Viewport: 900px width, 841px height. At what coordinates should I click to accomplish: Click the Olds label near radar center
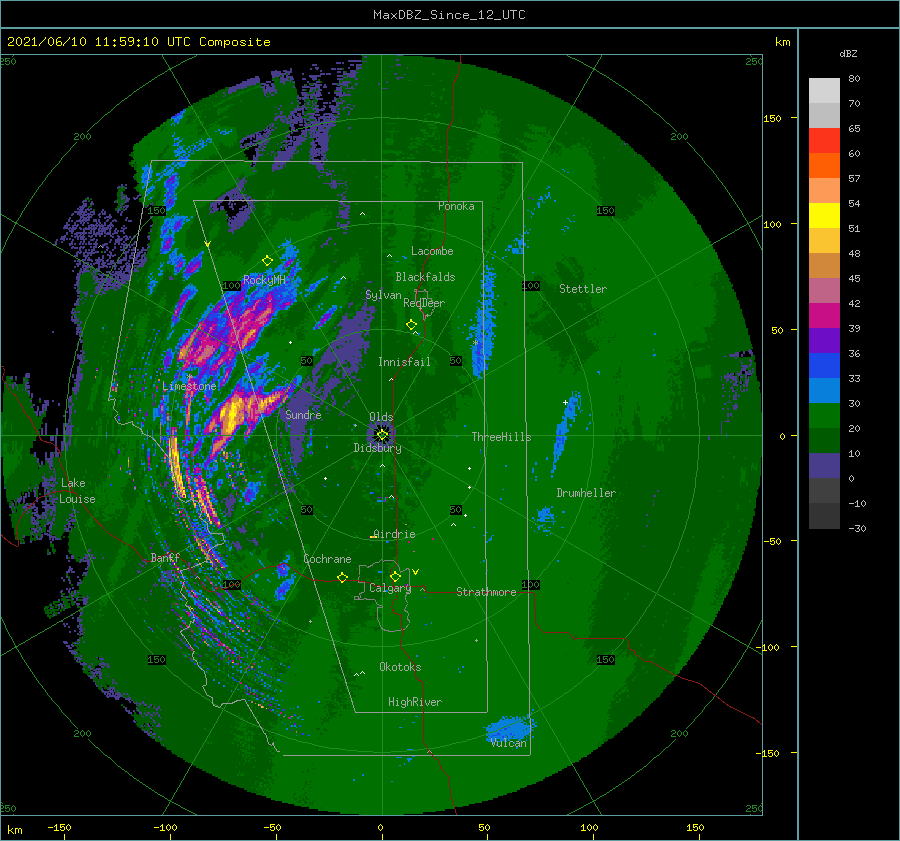click(x=381, y=417)
